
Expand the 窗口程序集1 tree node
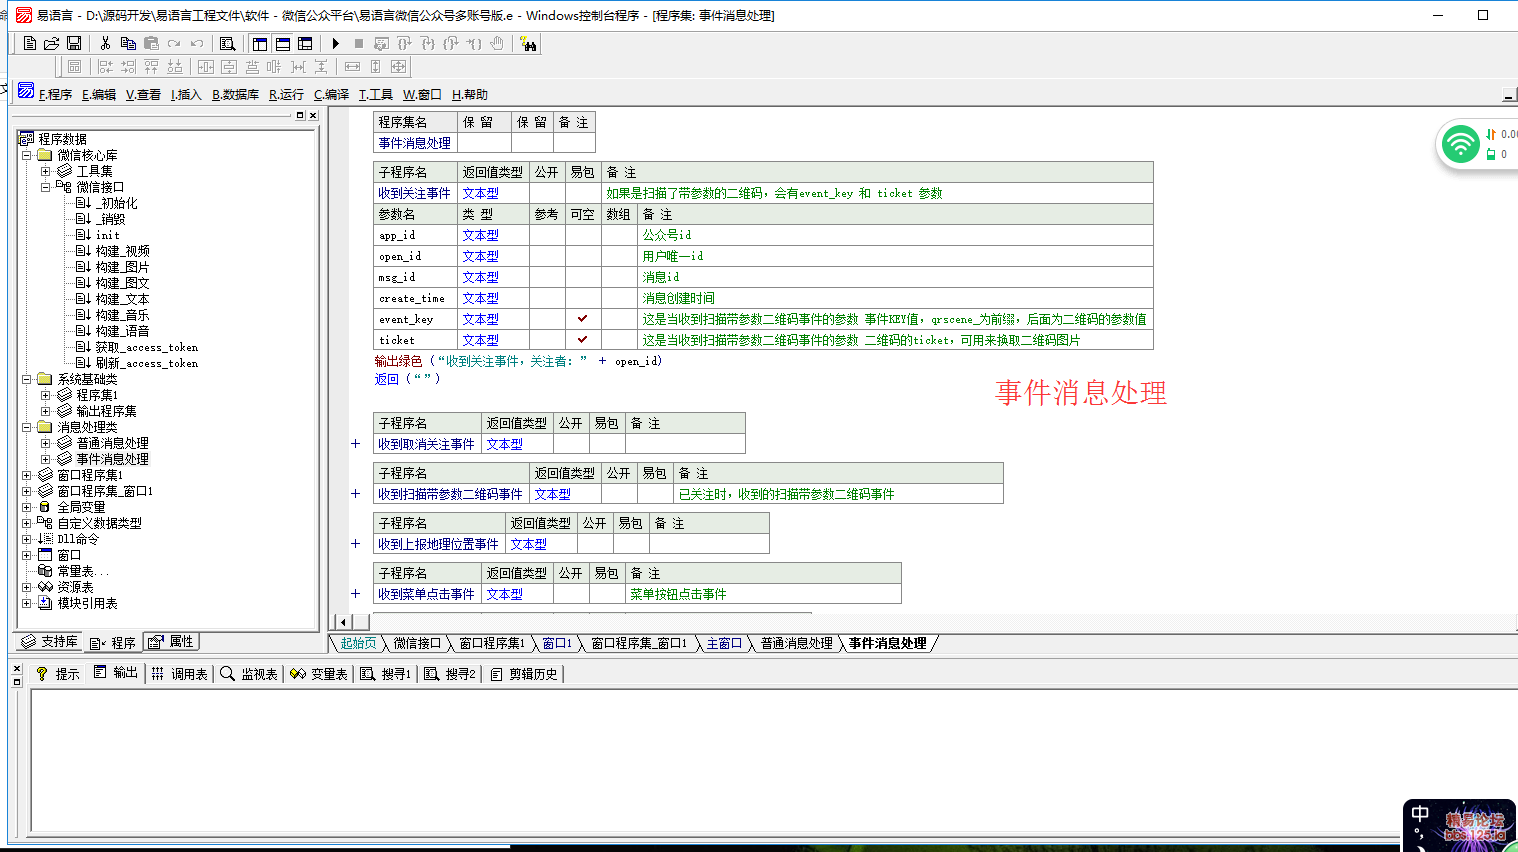27,475
